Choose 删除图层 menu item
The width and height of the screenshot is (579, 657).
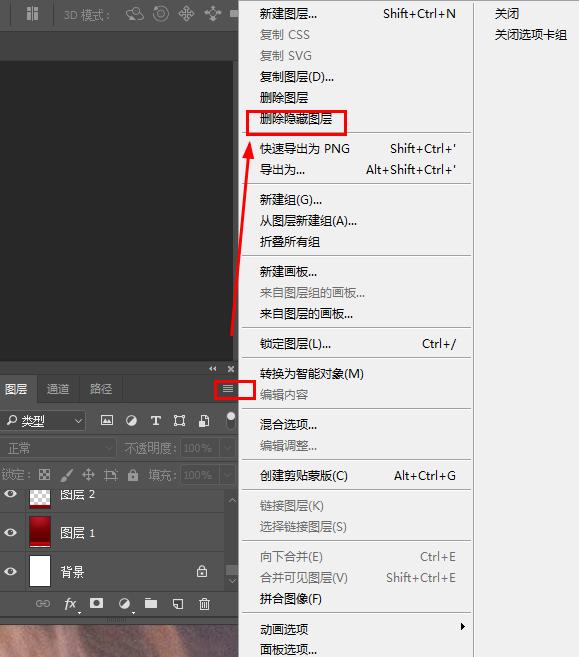click(284, 98)
